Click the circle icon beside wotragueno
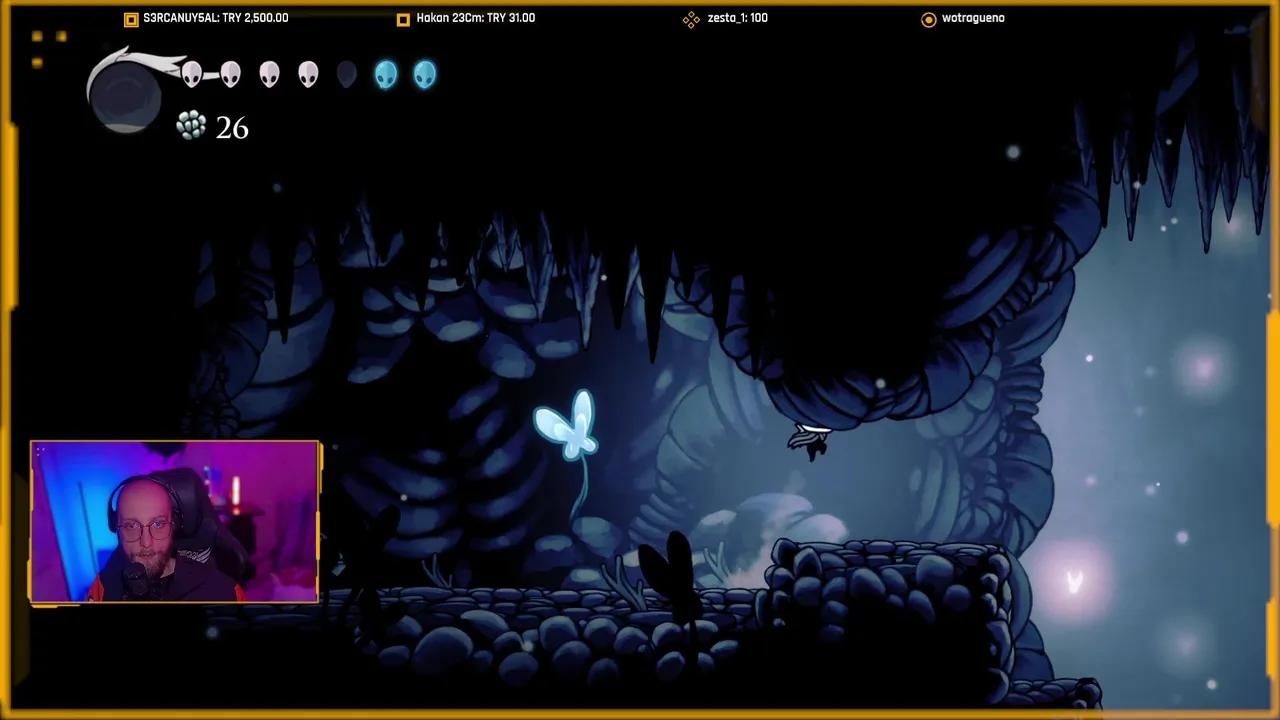The image size is (1280, 720). point(929,19)
